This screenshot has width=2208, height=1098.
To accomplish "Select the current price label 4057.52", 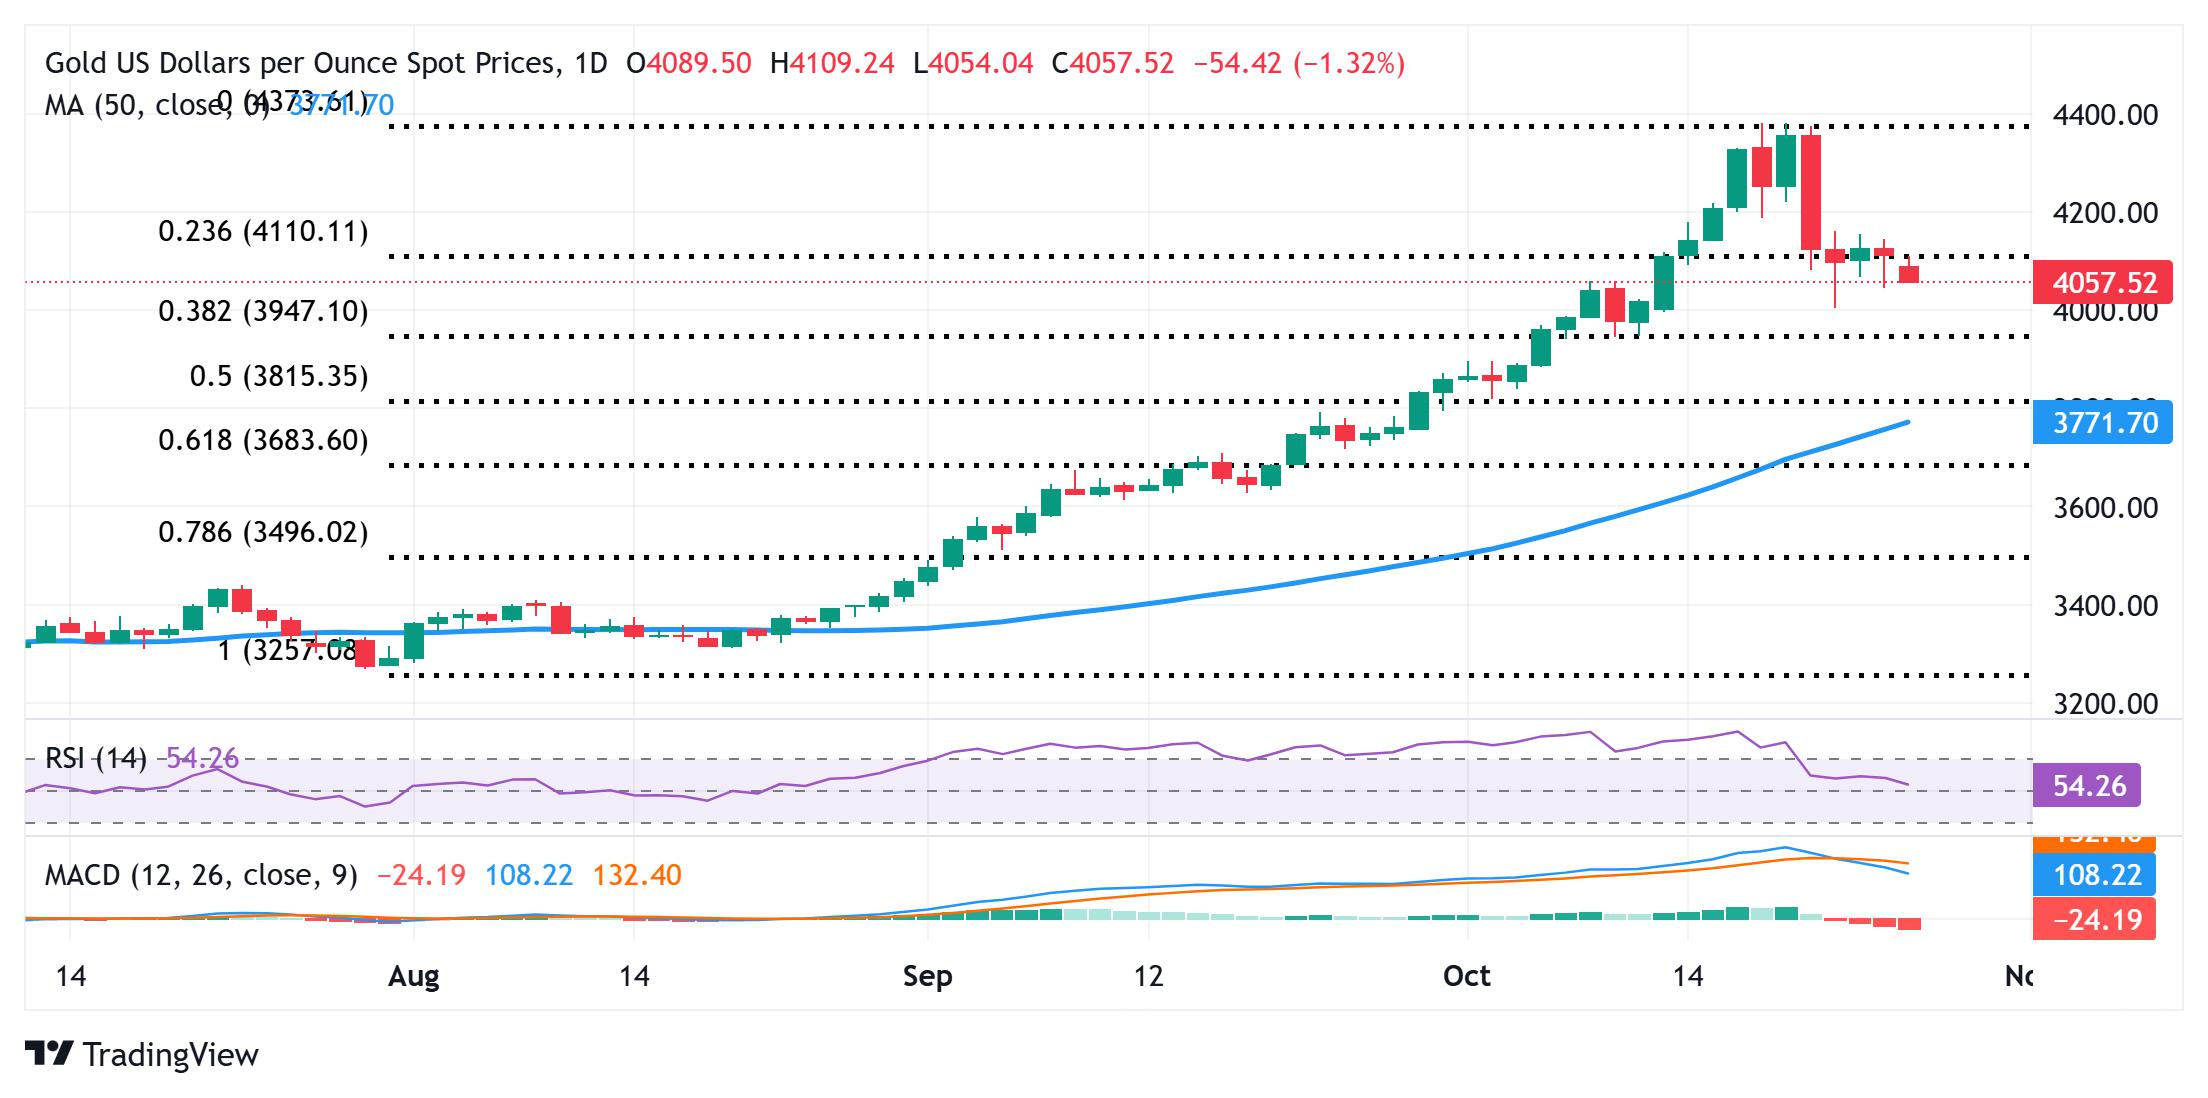I will (2103, 283).
